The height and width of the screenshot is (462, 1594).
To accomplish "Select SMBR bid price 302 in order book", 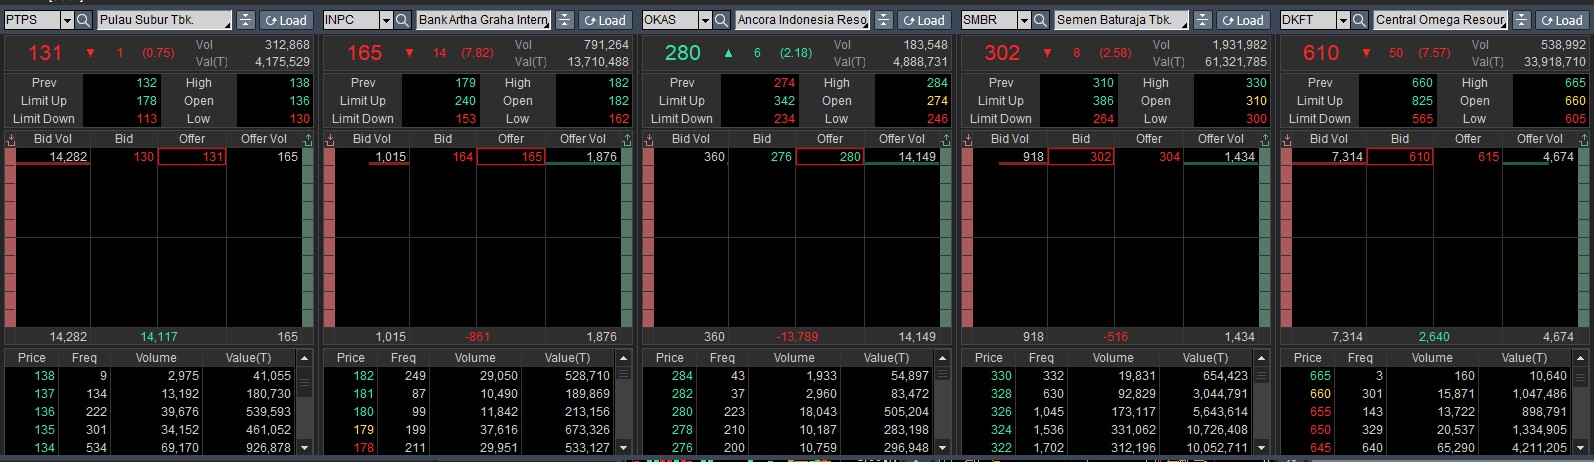I will (1081, 157).
